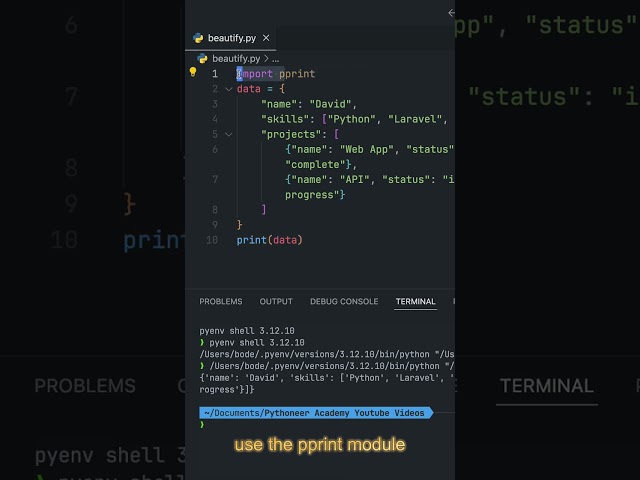Screen dimensions: 640x480
Task: Close the beautify.py editor tab
Action: 266,38
